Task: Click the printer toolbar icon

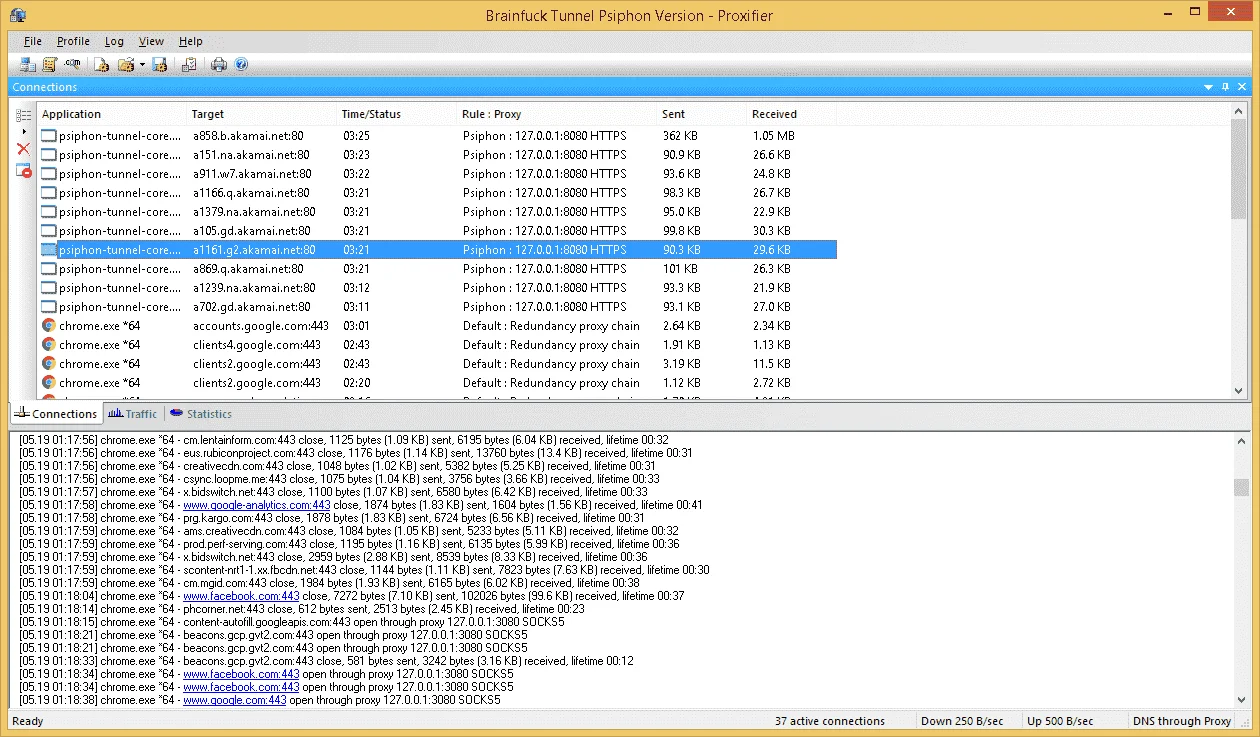Action: point(219,65)
